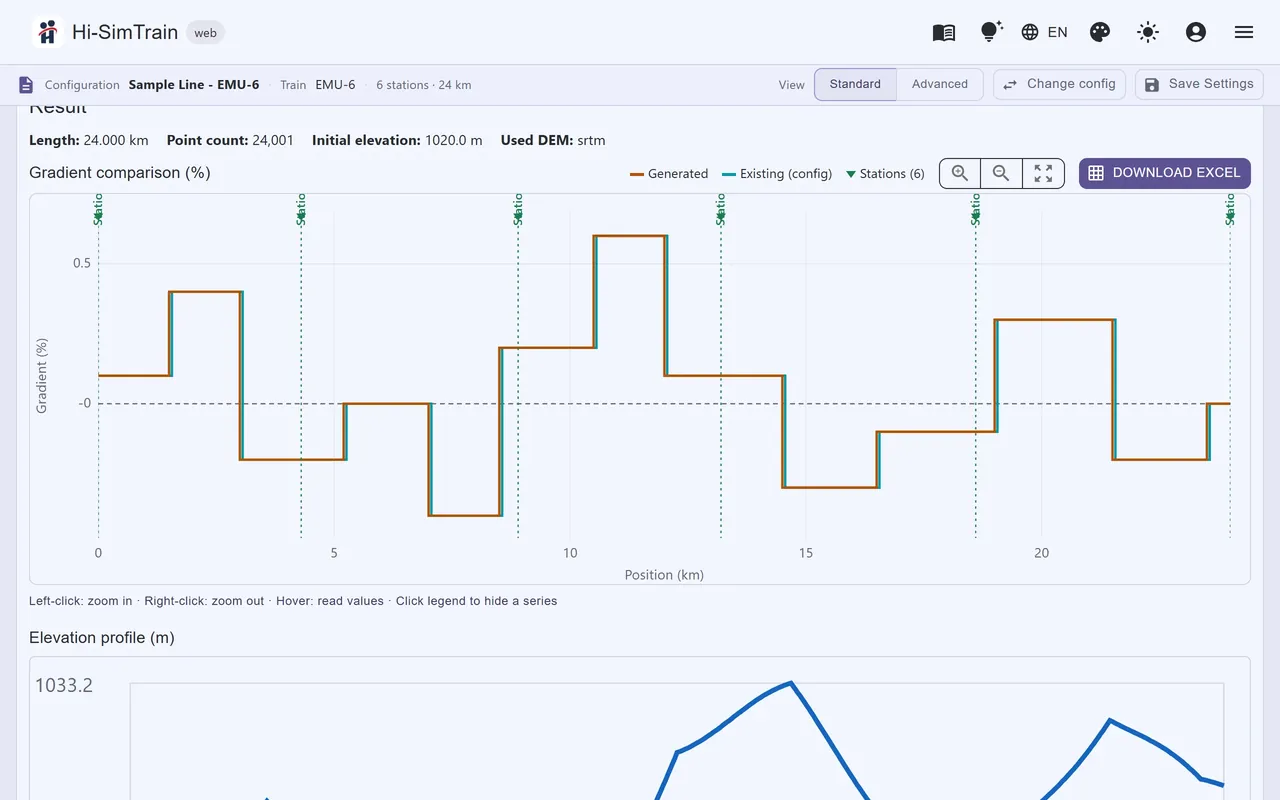The width and height of the screenshot is (1280, 800).
Task: Open the user account icon
Action: tap(1196, 32)
